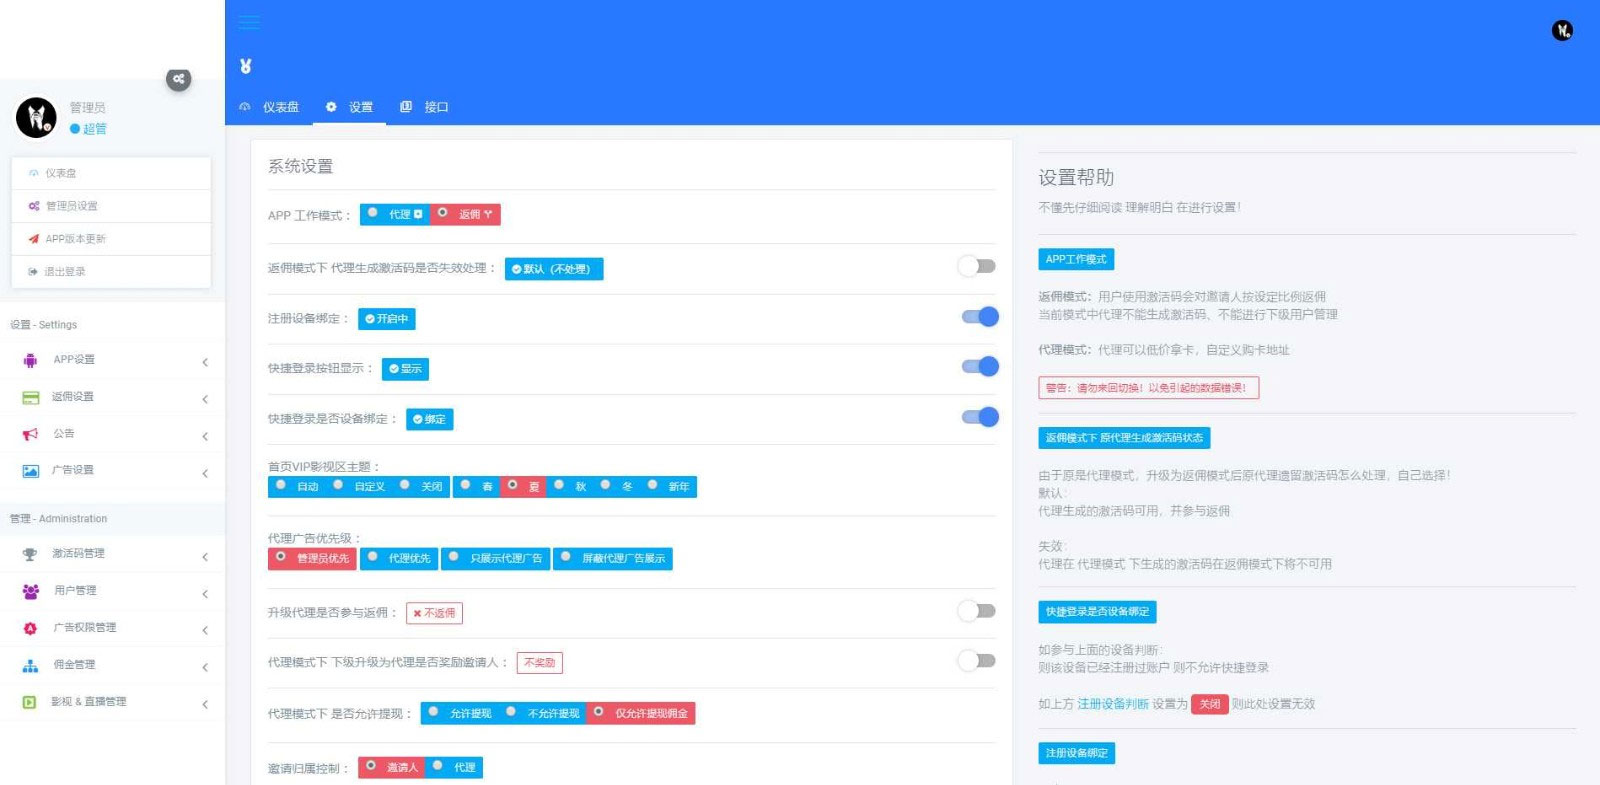Image resolution: width=1600 pixels, height=785 pixels.
Task: Open user avatar in top right corner
Action: click(1562, 31)
